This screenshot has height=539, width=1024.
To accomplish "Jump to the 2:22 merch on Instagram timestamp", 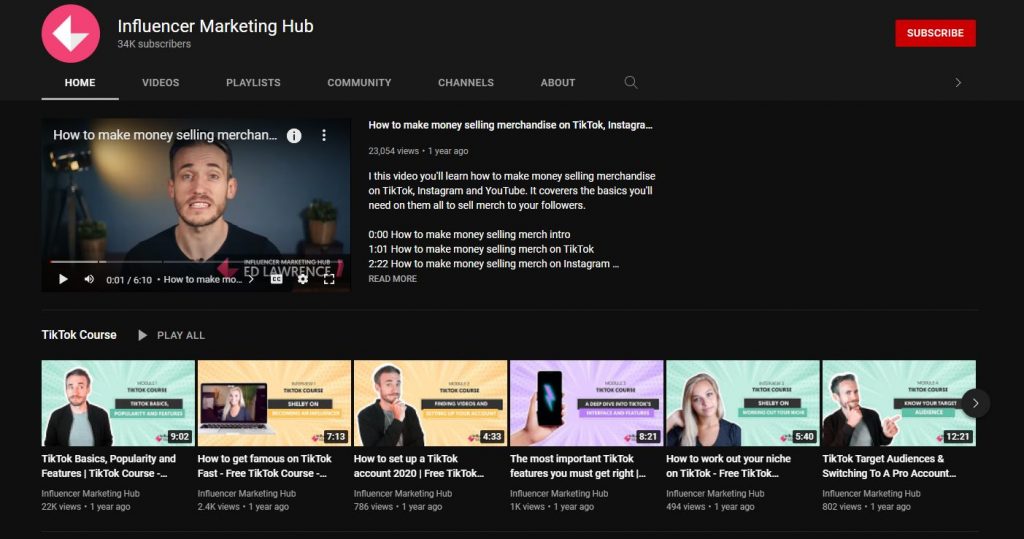I will point(377,264).
